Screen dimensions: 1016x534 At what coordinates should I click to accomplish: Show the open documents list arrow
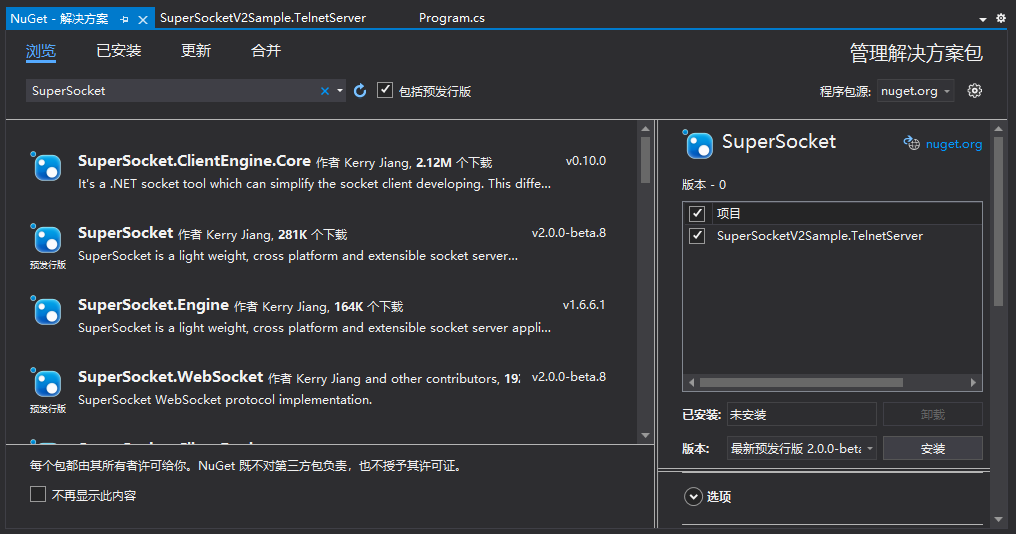click(x=983, y=19)
